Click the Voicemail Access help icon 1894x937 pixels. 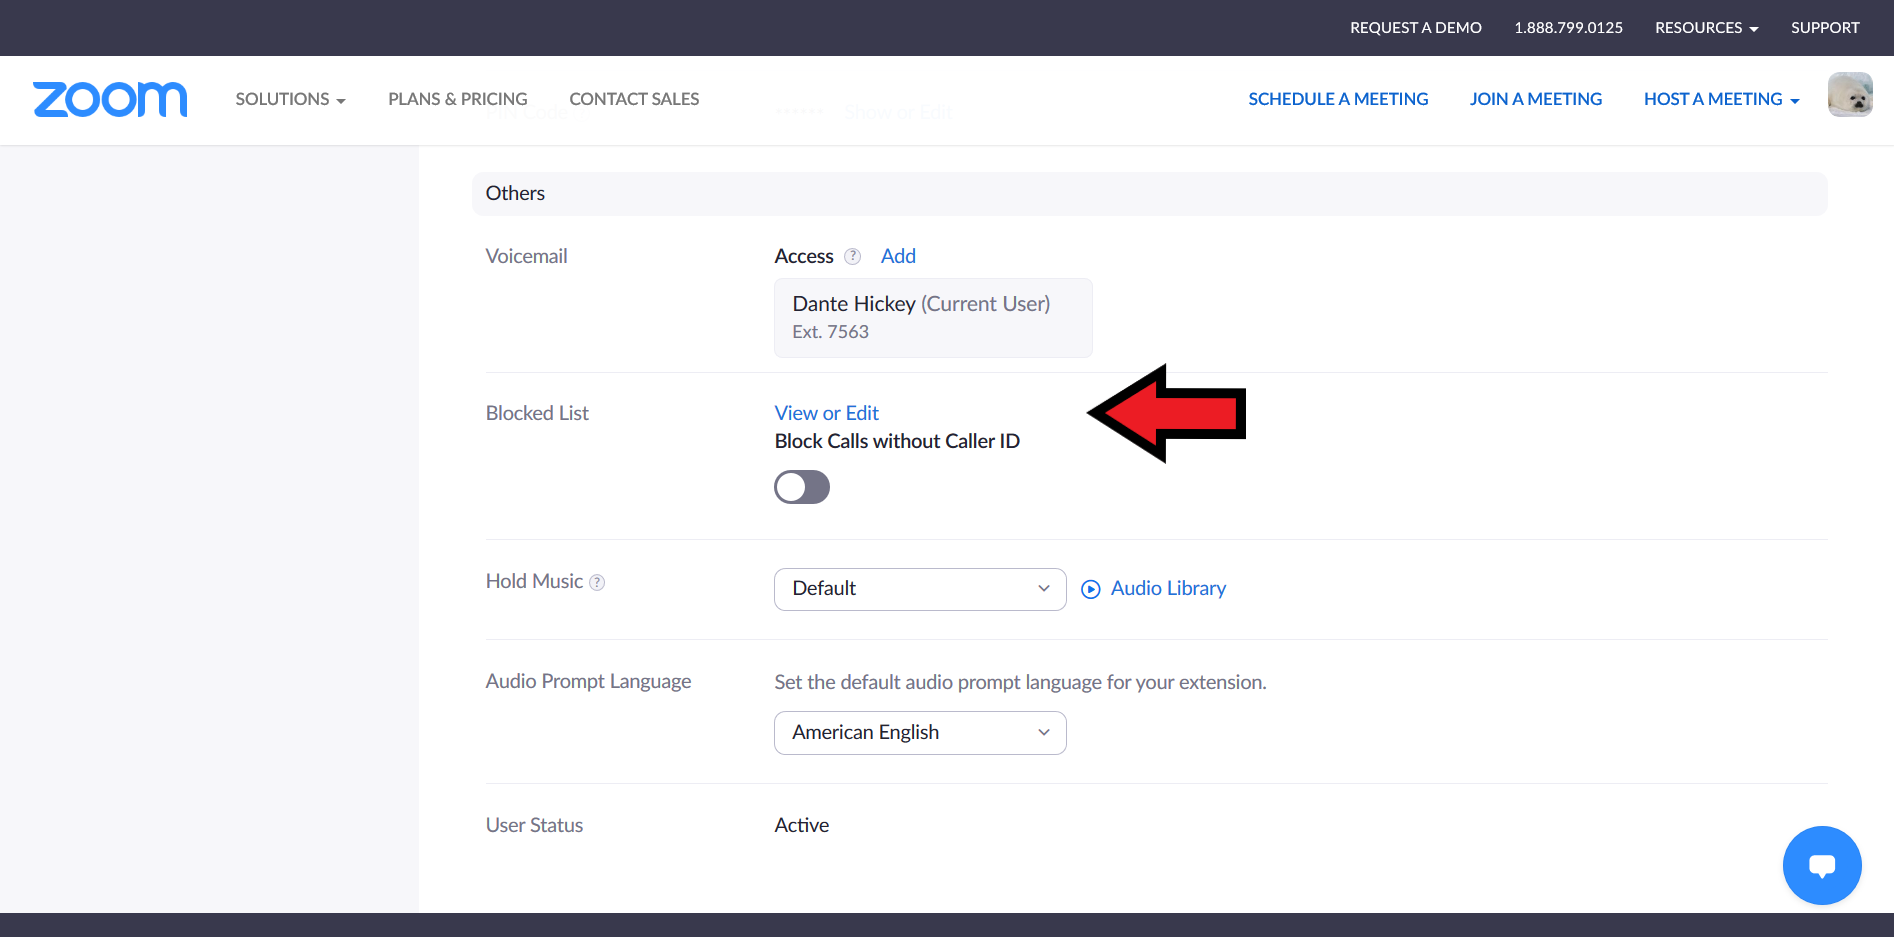point(852,257)
